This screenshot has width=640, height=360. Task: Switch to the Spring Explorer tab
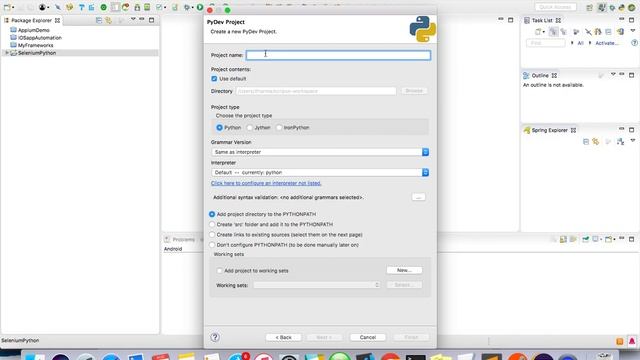click(549, 130)
